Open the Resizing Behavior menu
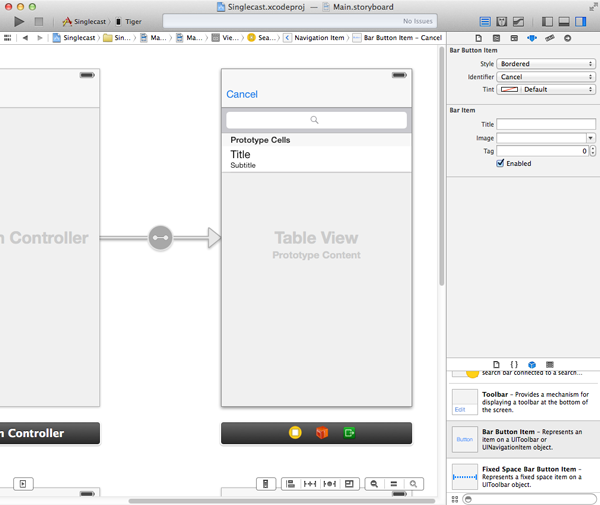The image size is (600, 505). pyautogui.click(x=349, y=484)
